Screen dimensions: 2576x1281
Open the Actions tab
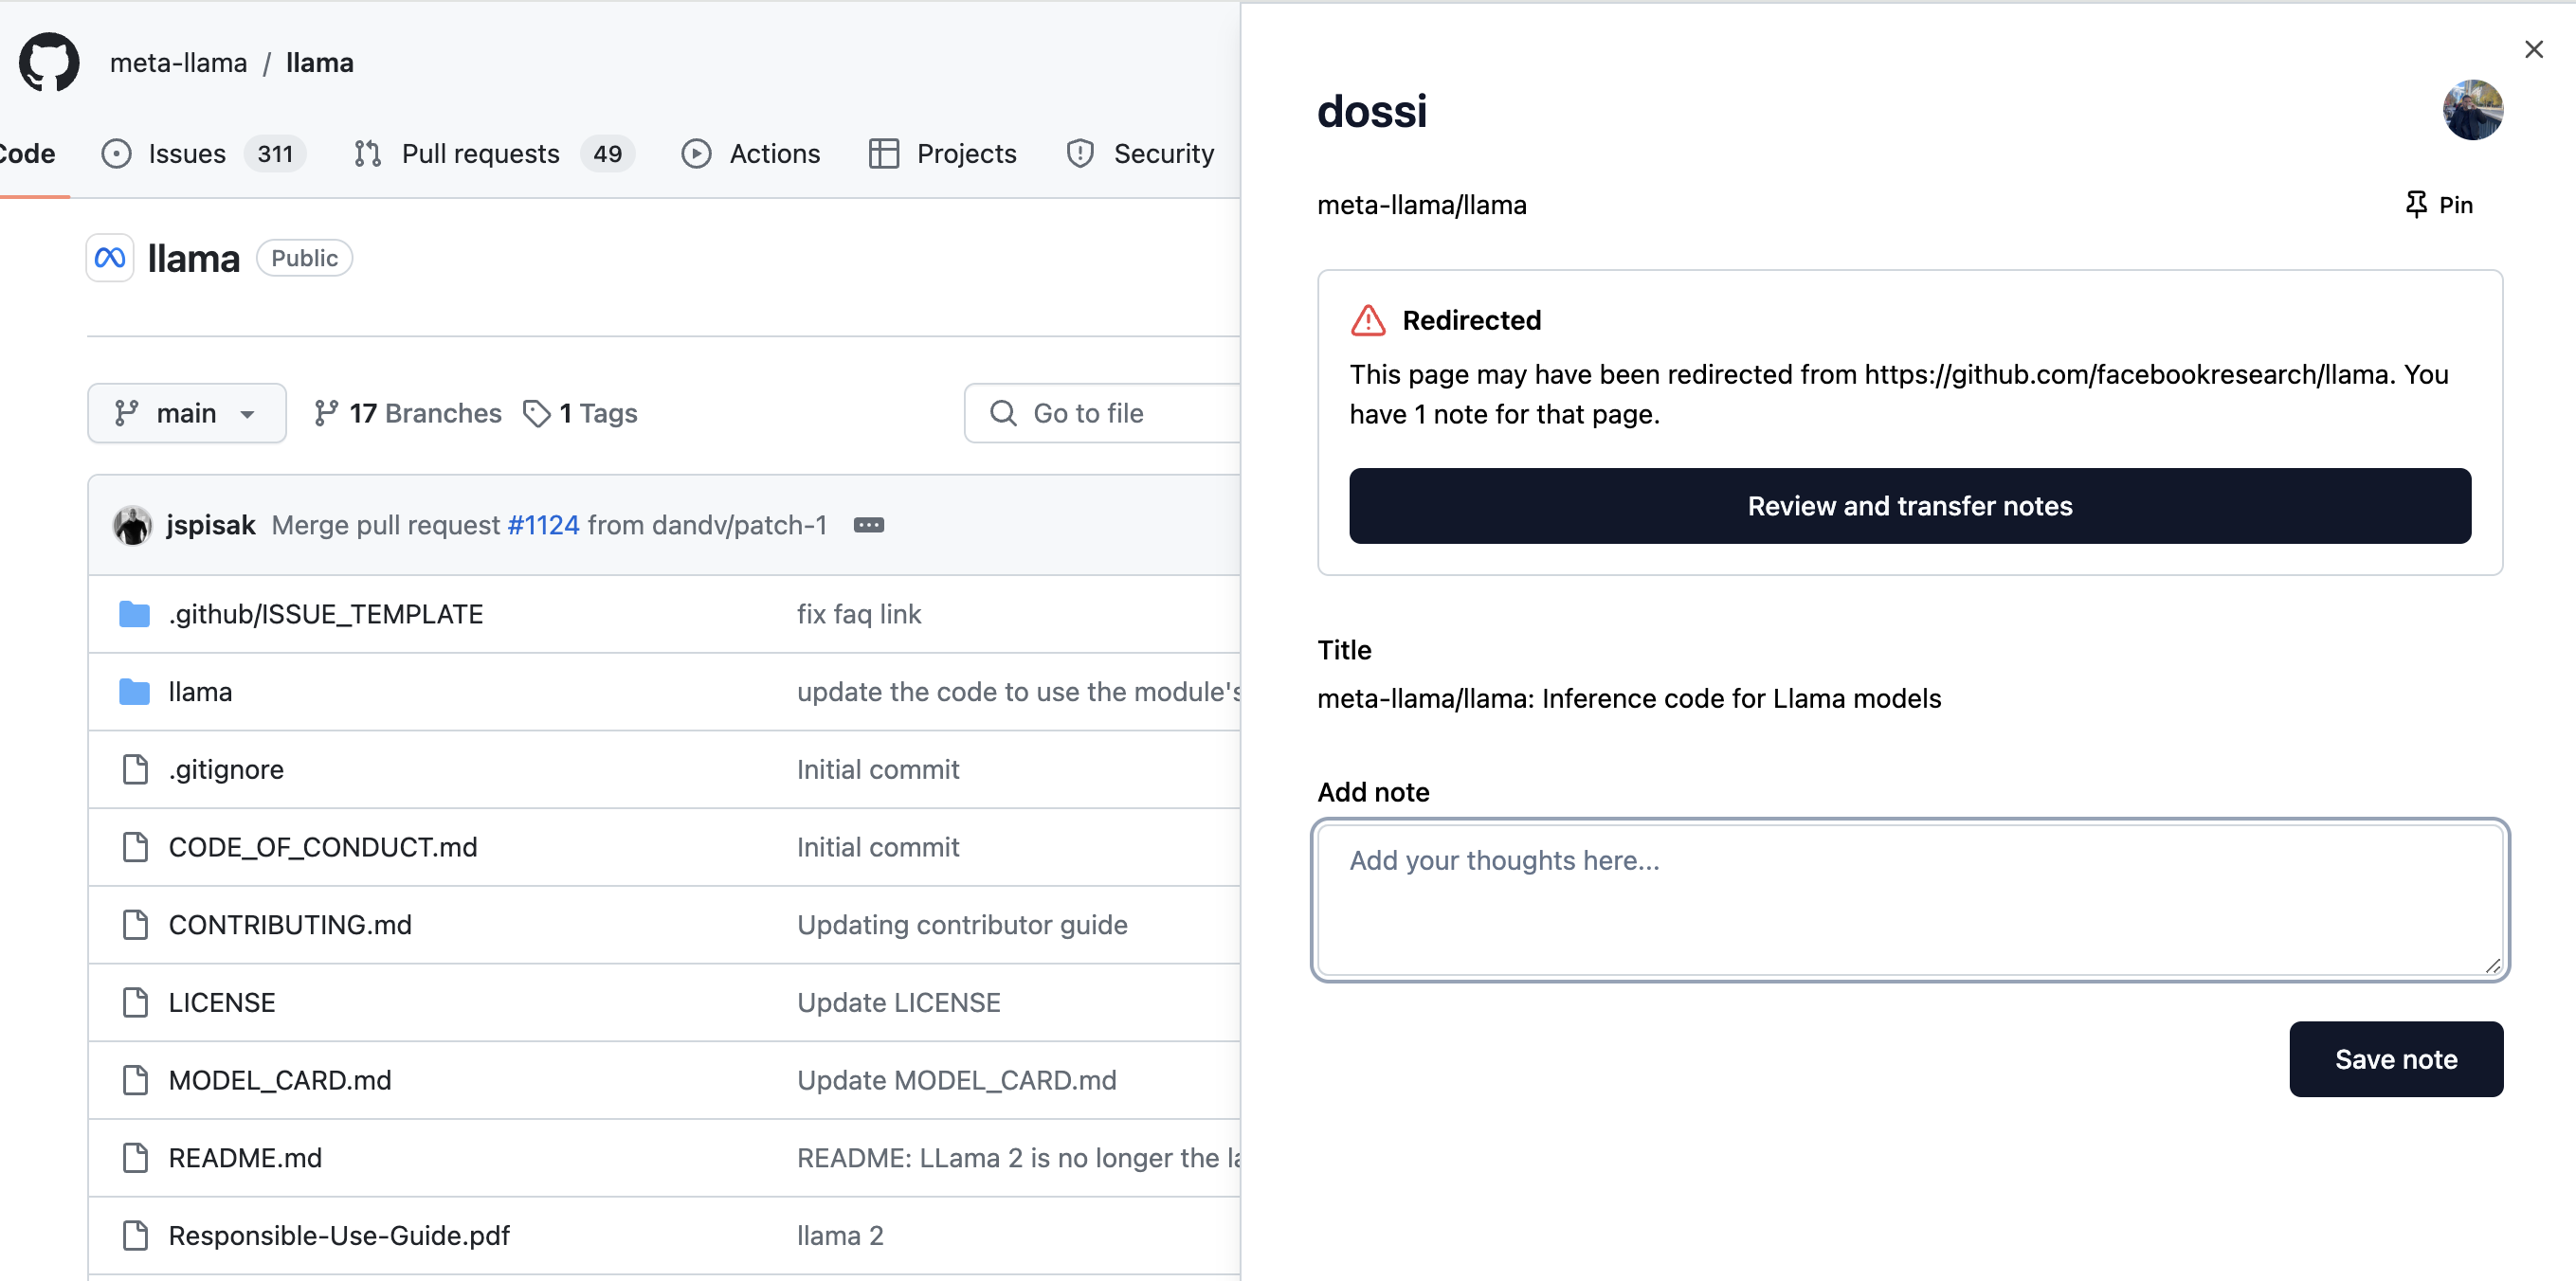751,154
